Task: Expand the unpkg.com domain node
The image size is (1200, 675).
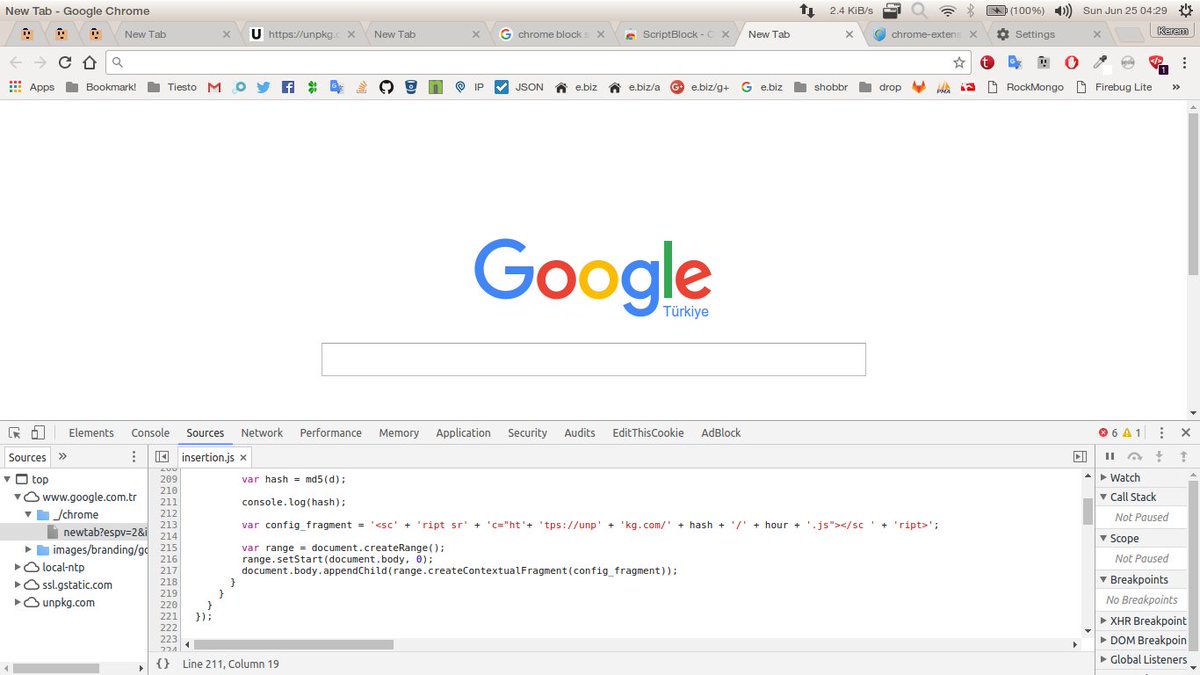Action: click(x=17, y=602)
